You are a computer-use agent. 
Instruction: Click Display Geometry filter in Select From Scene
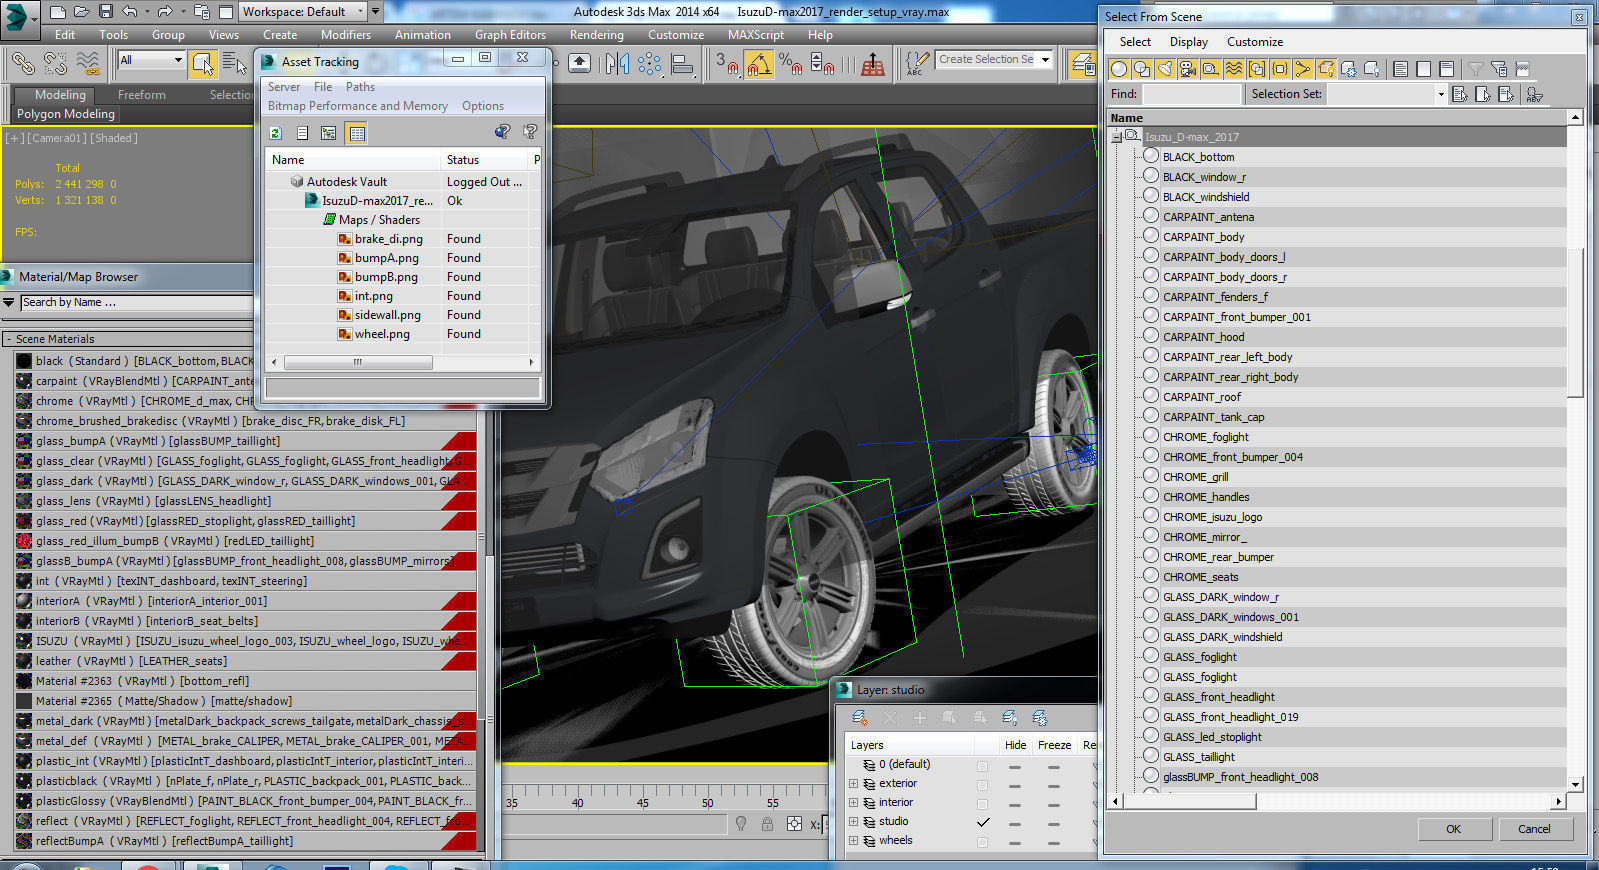point(1119,69)
